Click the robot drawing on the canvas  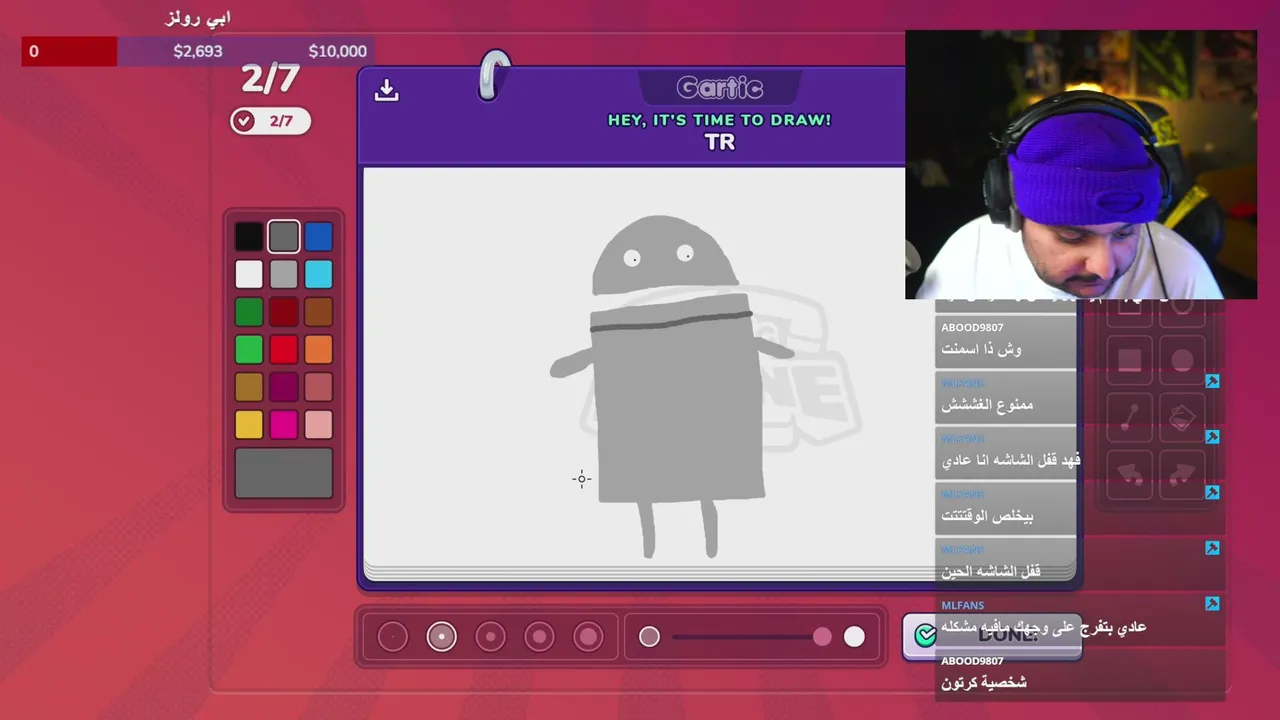[x=671, y=385]
